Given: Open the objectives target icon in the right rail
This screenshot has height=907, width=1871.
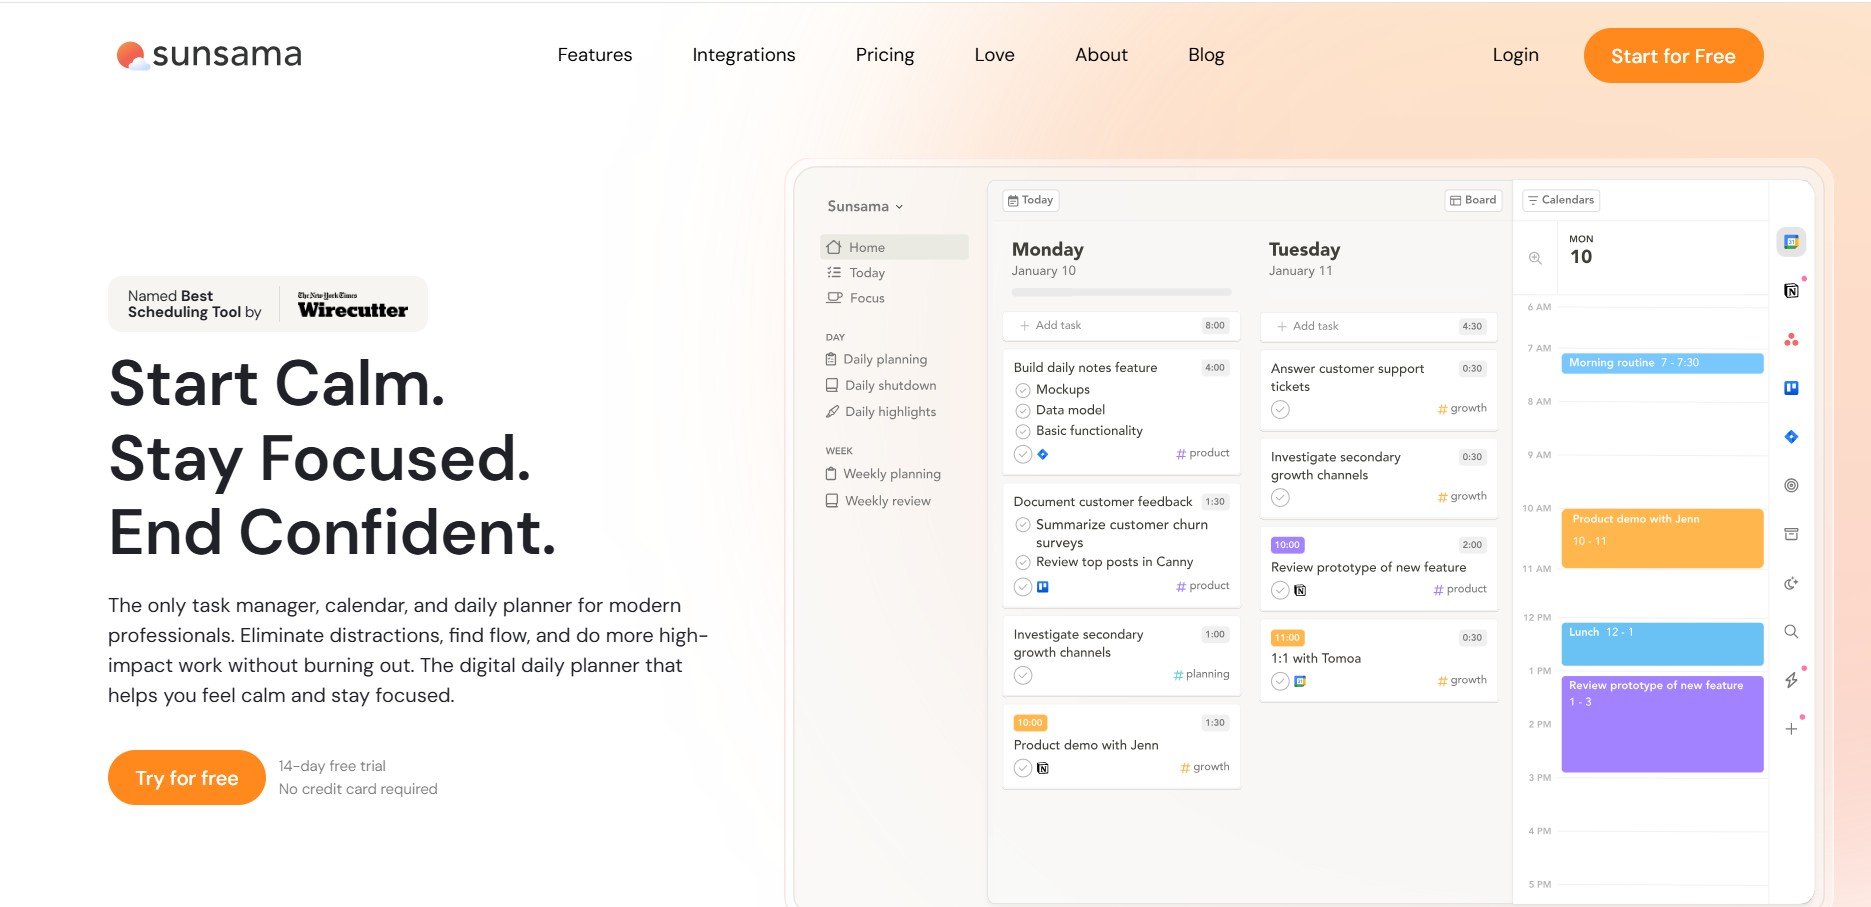Looking at the screenshot, I should click(1791, 485).
